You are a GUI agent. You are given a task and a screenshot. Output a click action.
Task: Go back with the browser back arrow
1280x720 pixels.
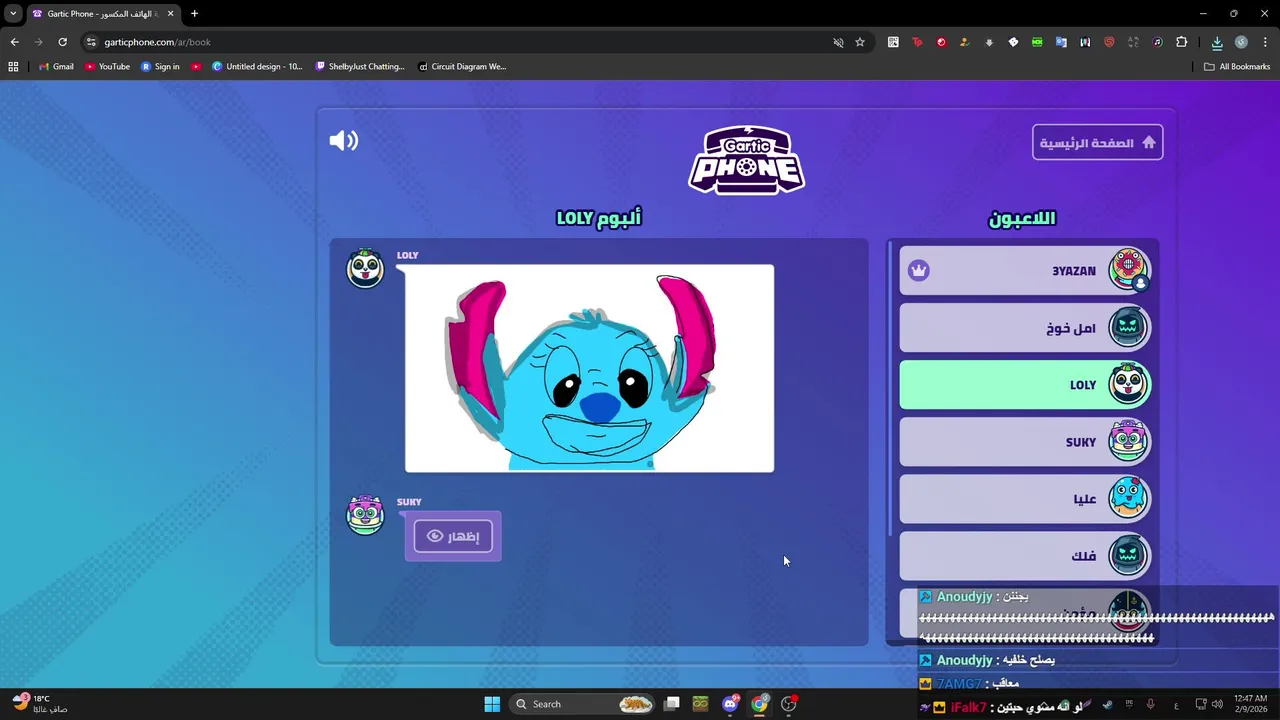tap(14, 42)
